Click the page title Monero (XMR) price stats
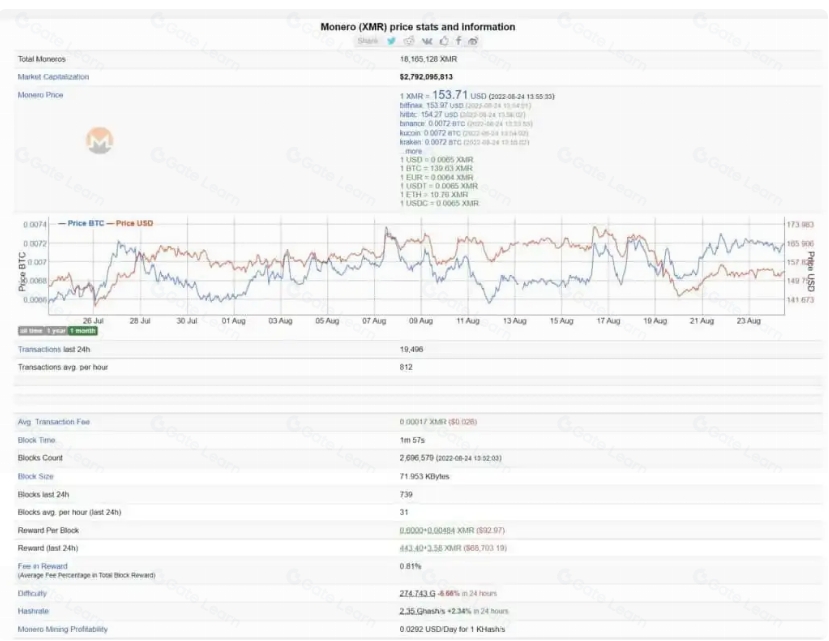Viewport: 829px width, 641px height. [418, 26]
